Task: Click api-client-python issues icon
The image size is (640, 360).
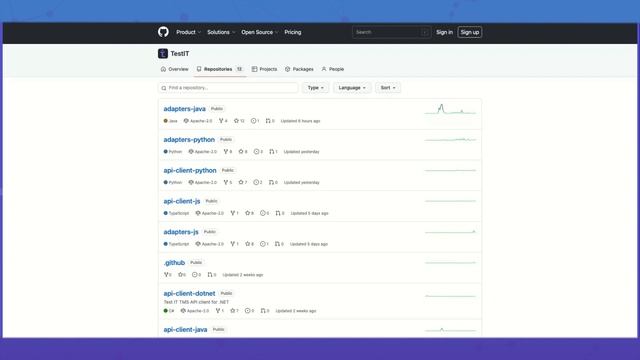Action: [256, 182]
